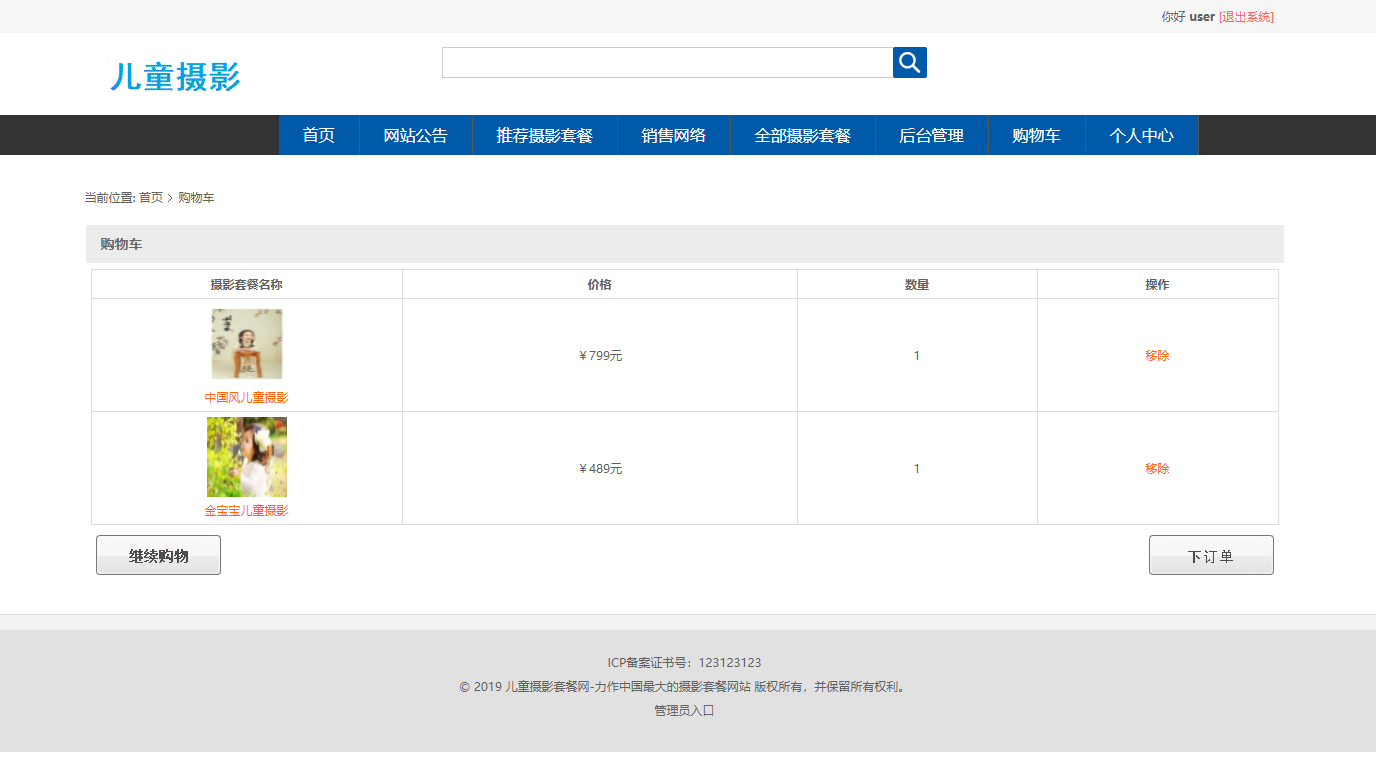The height and width of the screenshot is (784, 1376).
Task: Remove 中国风儿童摄影 from cart
Action: coord(1156,354)
